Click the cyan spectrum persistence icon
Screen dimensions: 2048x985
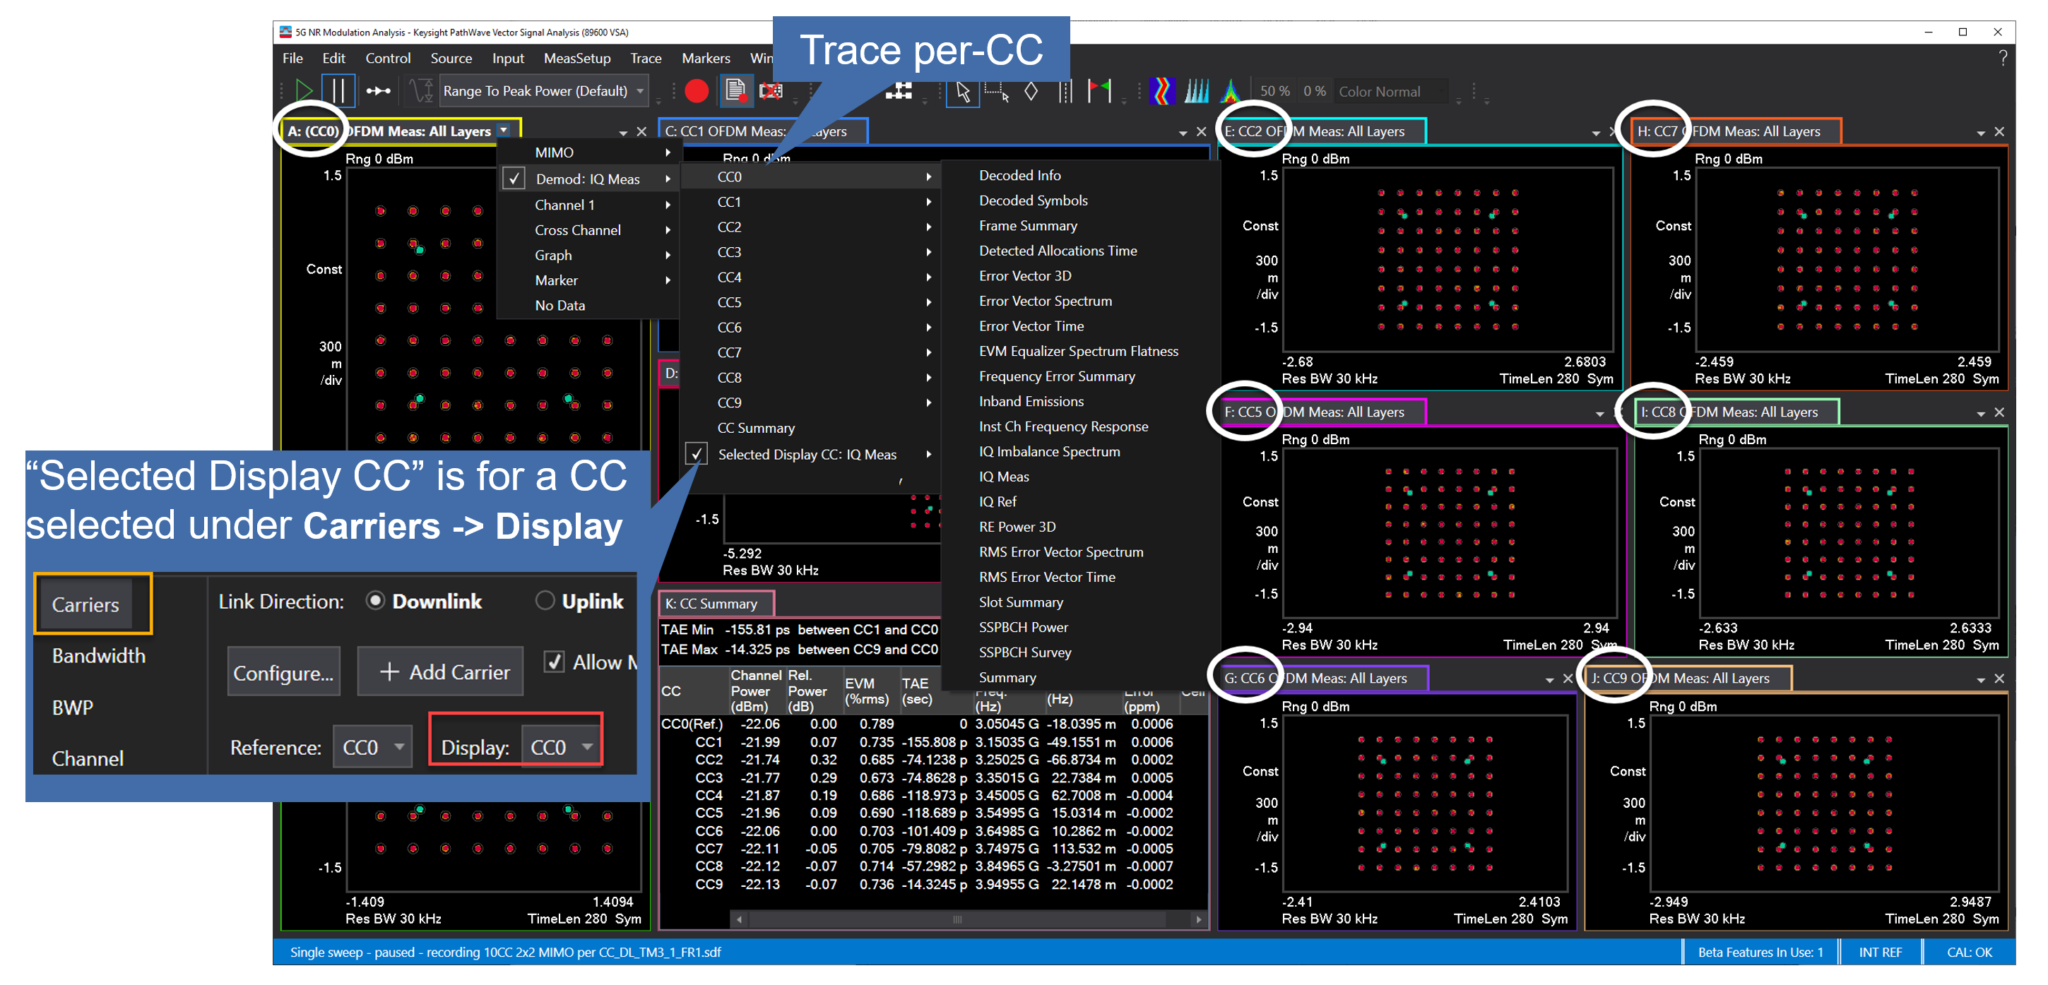[1196, 90]
